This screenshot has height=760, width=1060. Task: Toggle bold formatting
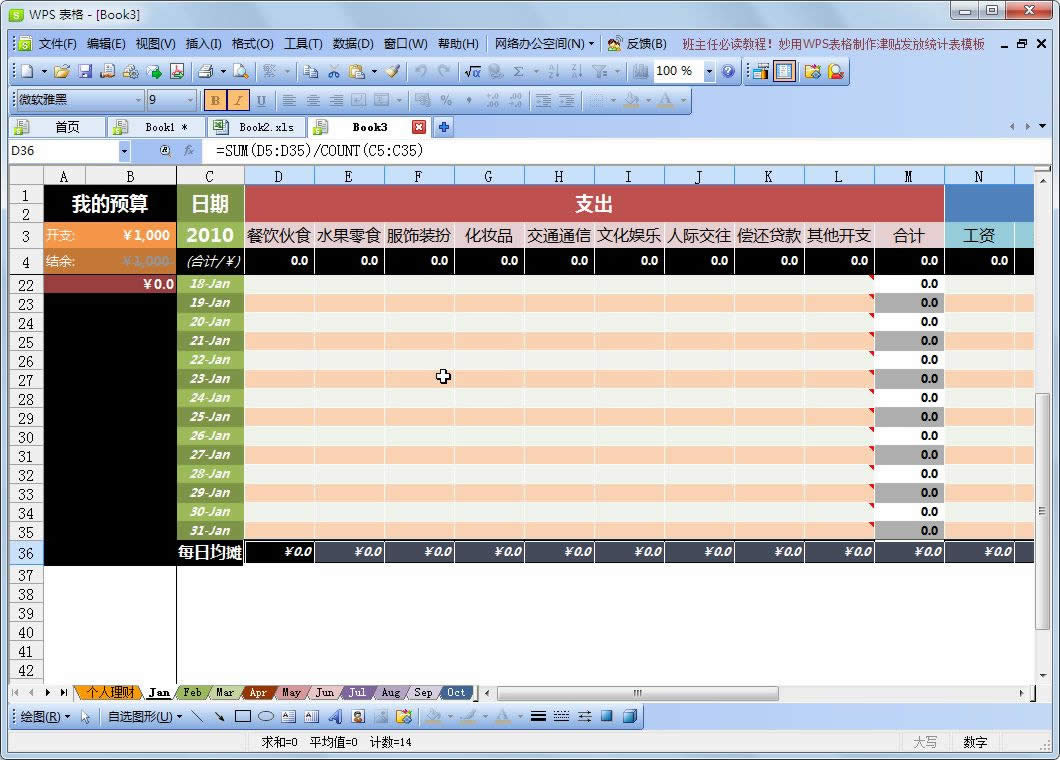click(215, 101)
